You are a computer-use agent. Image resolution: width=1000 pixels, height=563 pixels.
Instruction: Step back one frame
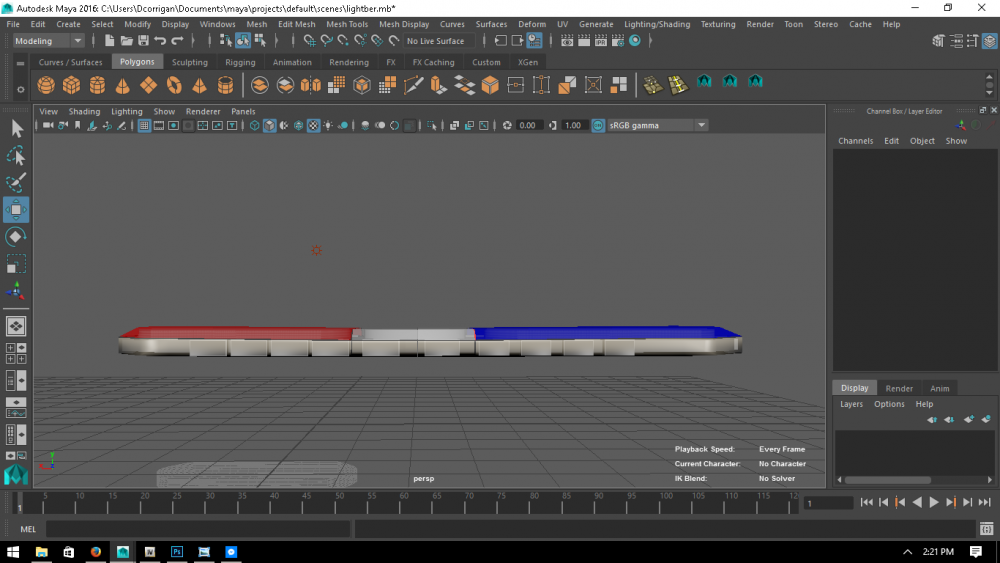point(883,502)
